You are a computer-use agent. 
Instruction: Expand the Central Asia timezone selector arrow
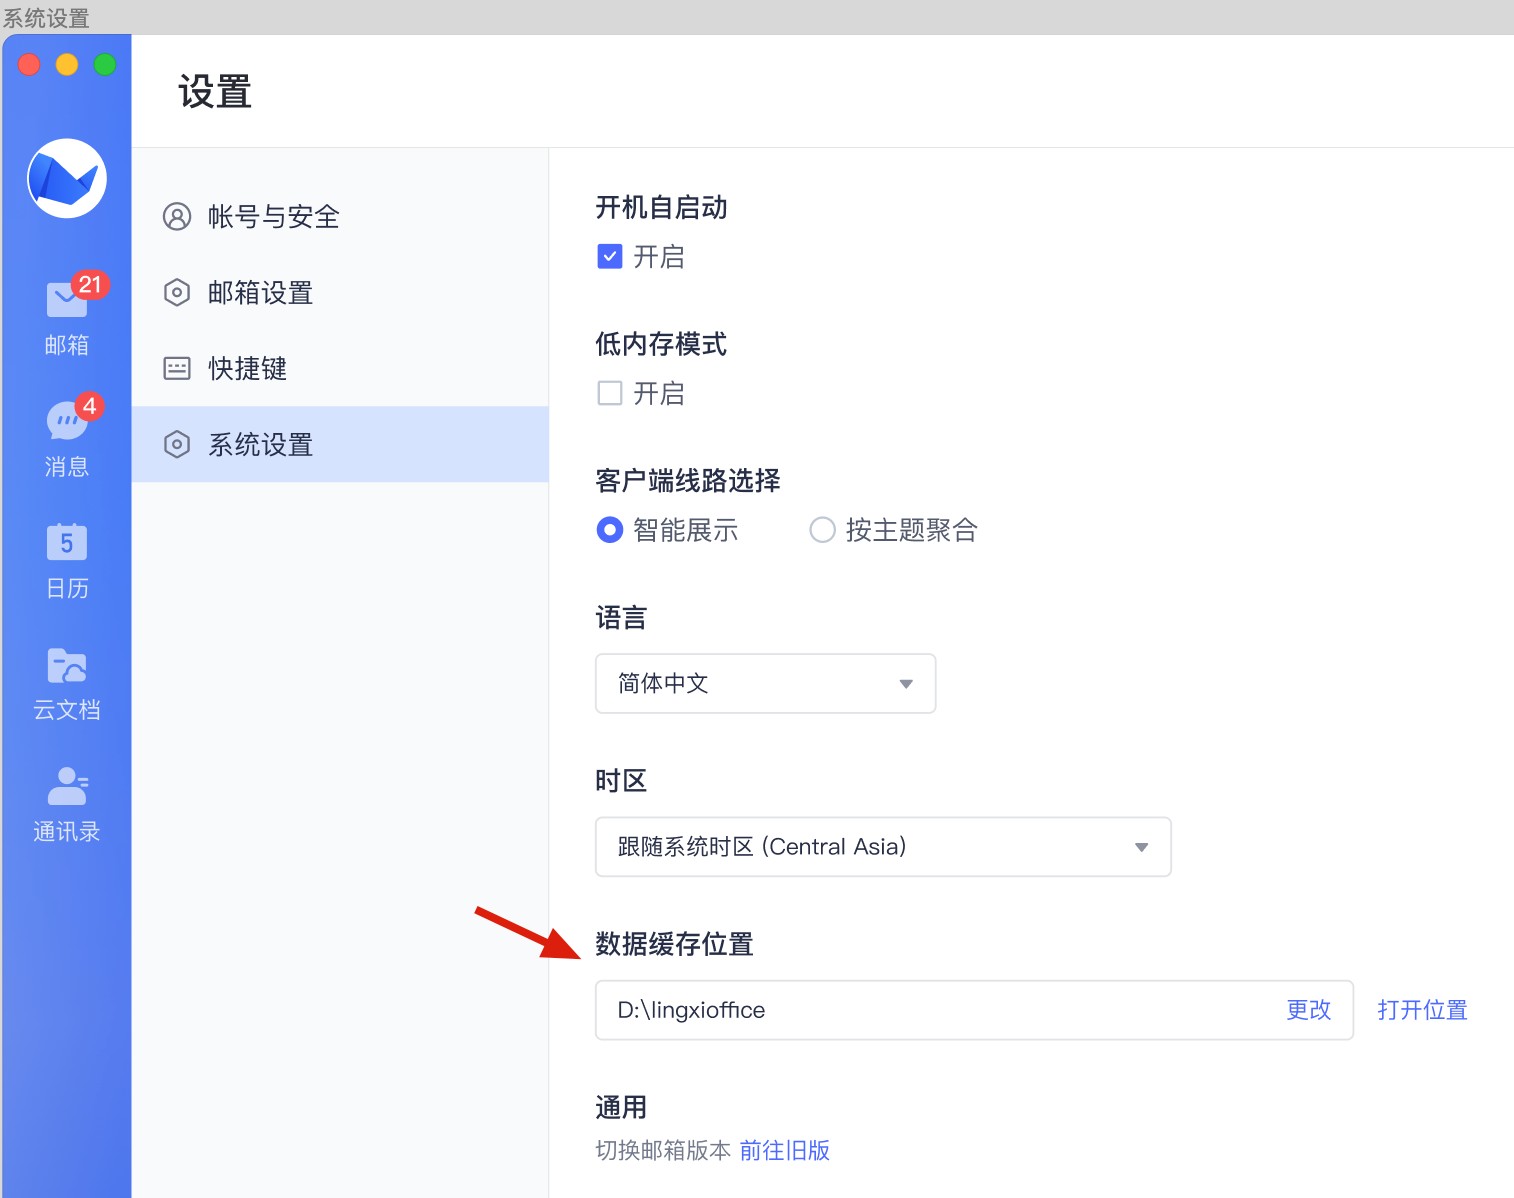coord(1142,847)
